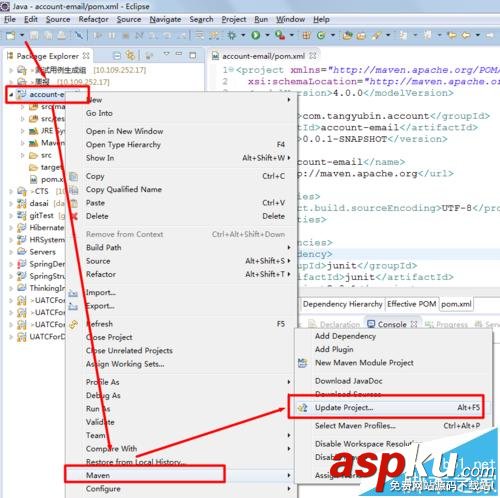
Task: Open the Run dropdown arrow
Action: [x=267, y=35]
